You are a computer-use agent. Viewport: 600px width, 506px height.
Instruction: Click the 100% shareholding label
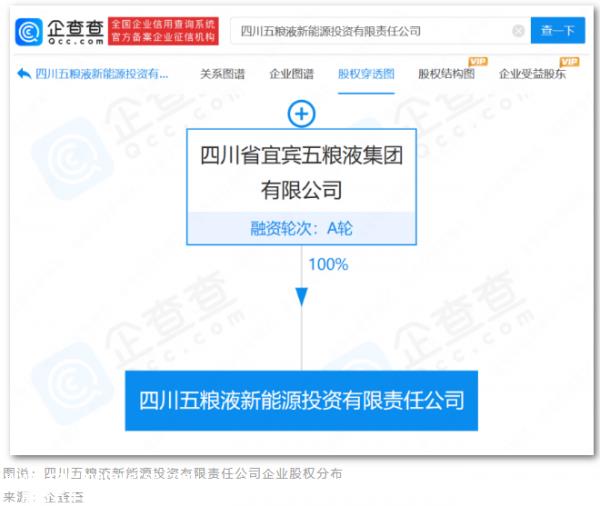click(x=328, y=264)
